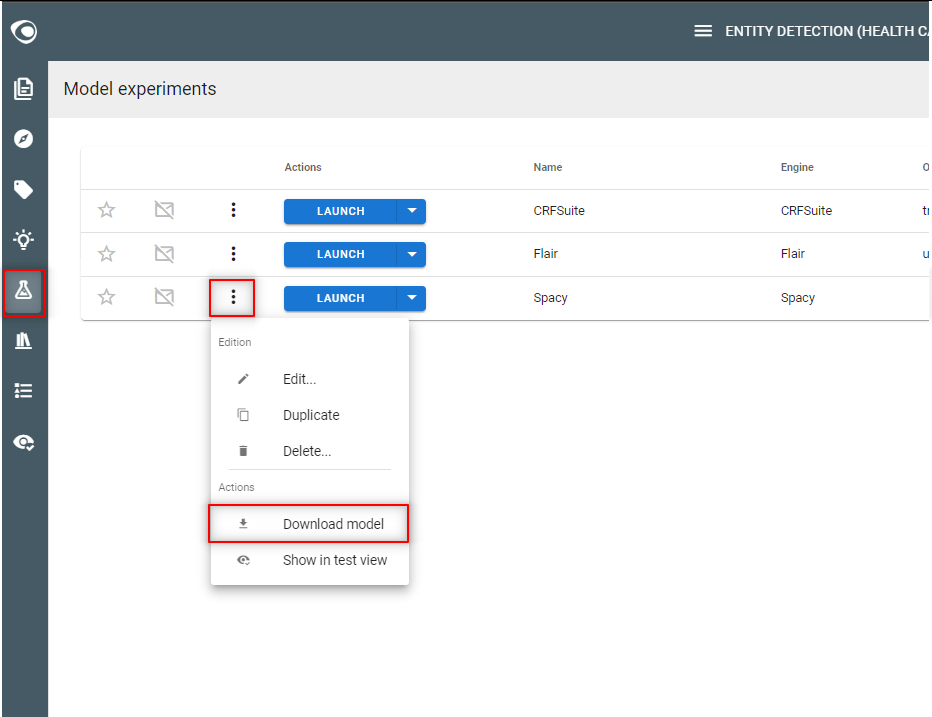
Task: Click the Flair engine cell
Action: tap(792, 254)
